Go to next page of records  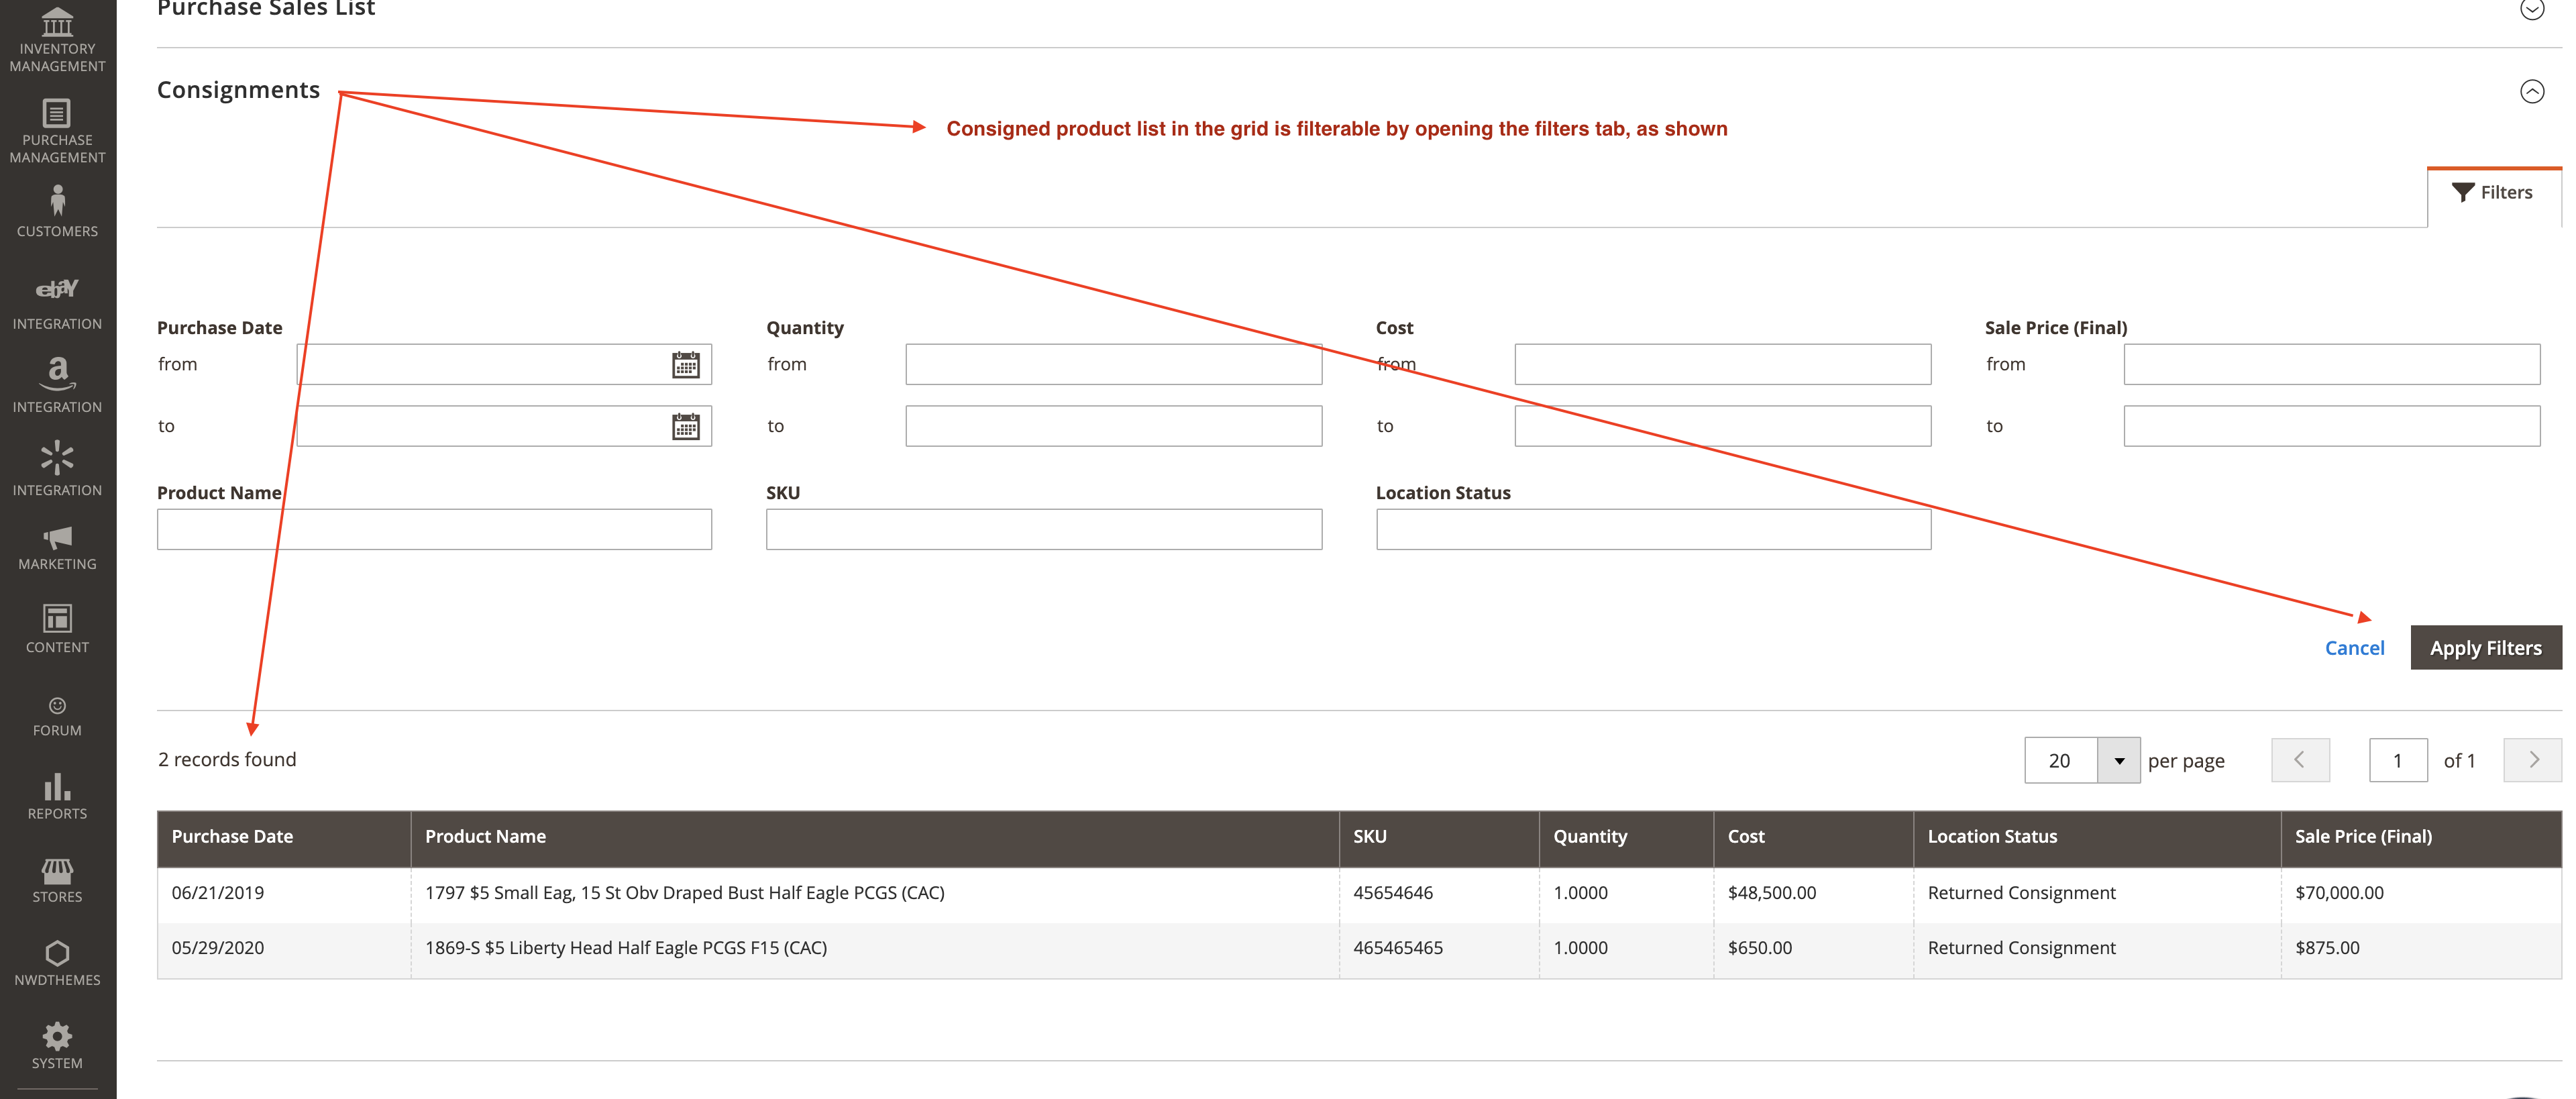[x=2532, y=760]
